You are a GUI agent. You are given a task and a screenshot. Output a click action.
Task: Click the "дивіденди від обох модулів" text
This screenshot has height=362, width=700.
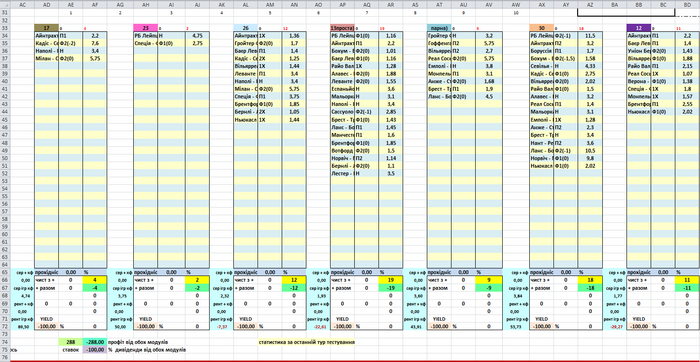[150, 350]
